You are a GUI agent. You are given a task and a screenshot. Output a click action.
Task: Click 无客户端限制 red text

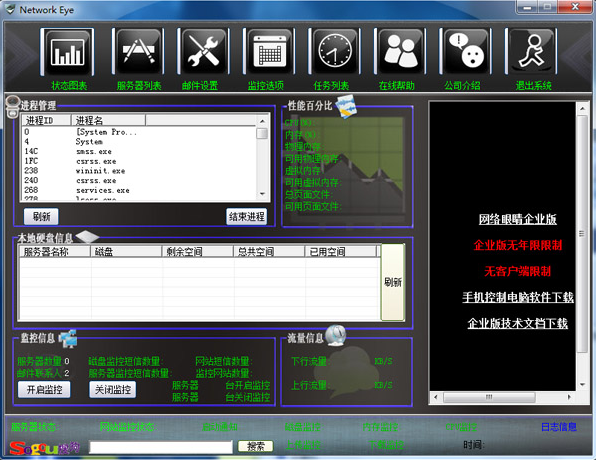point(517,271)
